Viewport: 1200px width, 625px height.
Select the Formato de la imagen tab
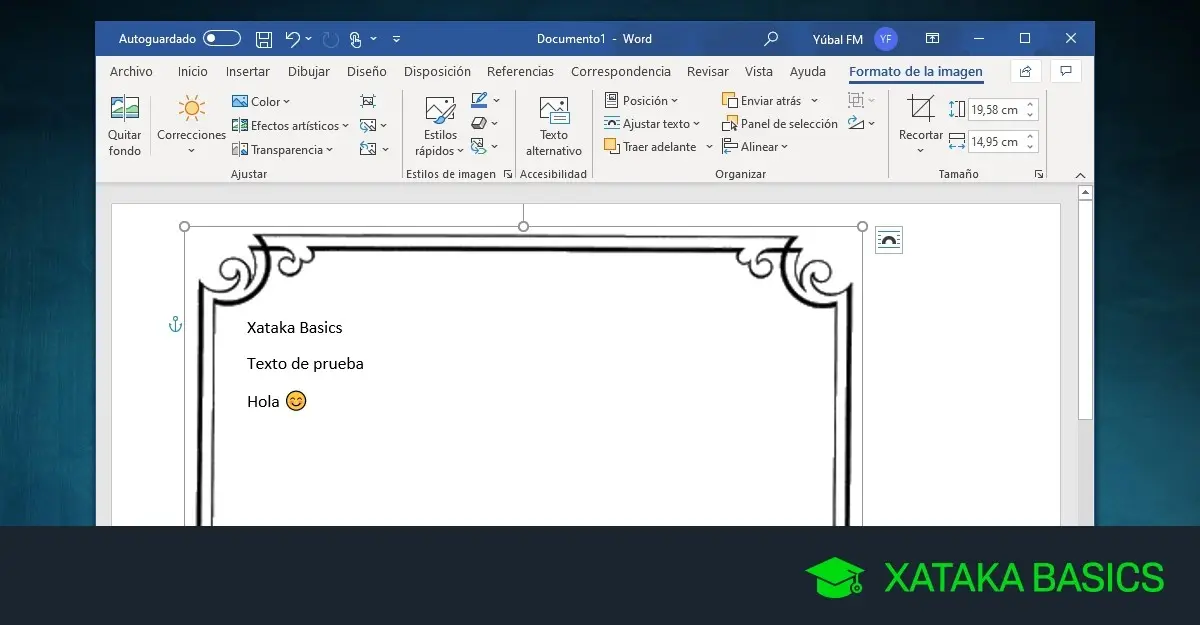pos(916,71)
